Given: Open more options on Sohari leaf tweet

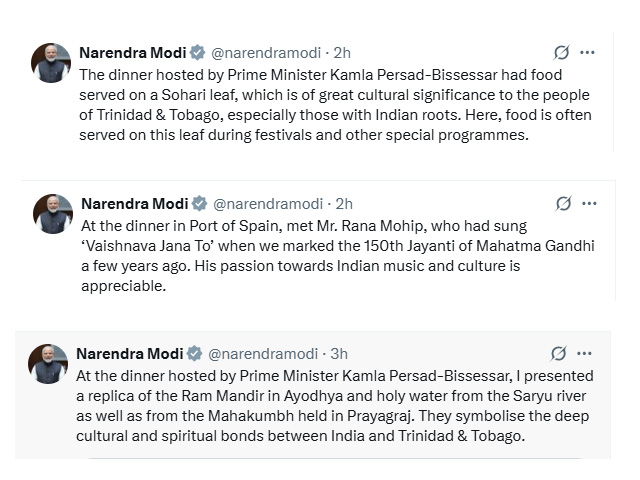Looking at the screenshot, I should 587,52.
